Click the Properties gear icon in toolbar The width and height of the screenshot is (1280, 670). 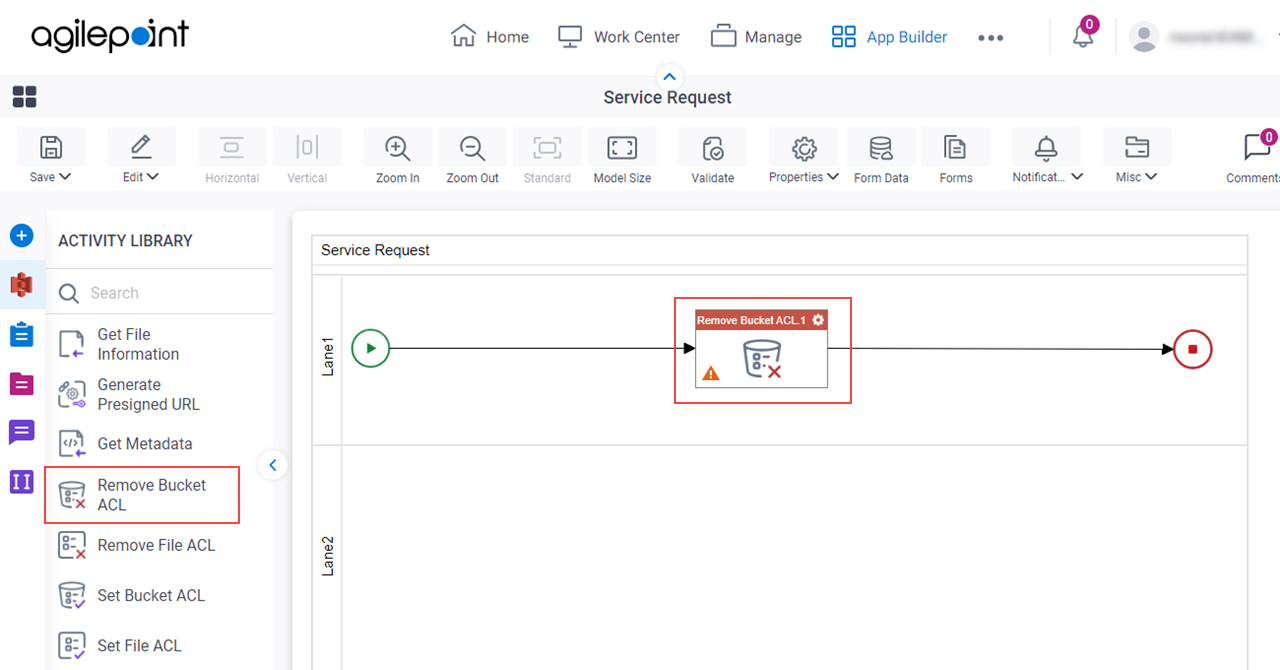pyautogui.click(x=804, y=148)
